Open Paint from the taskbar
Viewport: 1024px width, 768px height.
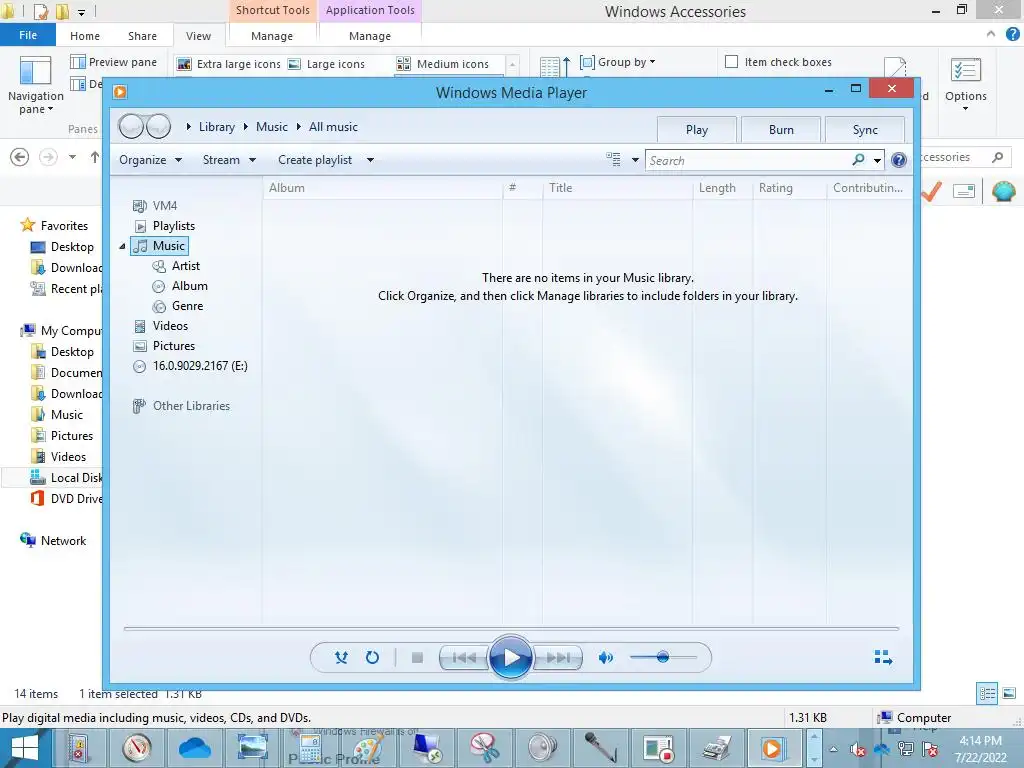pyautogui.click(x=368, y=748)
